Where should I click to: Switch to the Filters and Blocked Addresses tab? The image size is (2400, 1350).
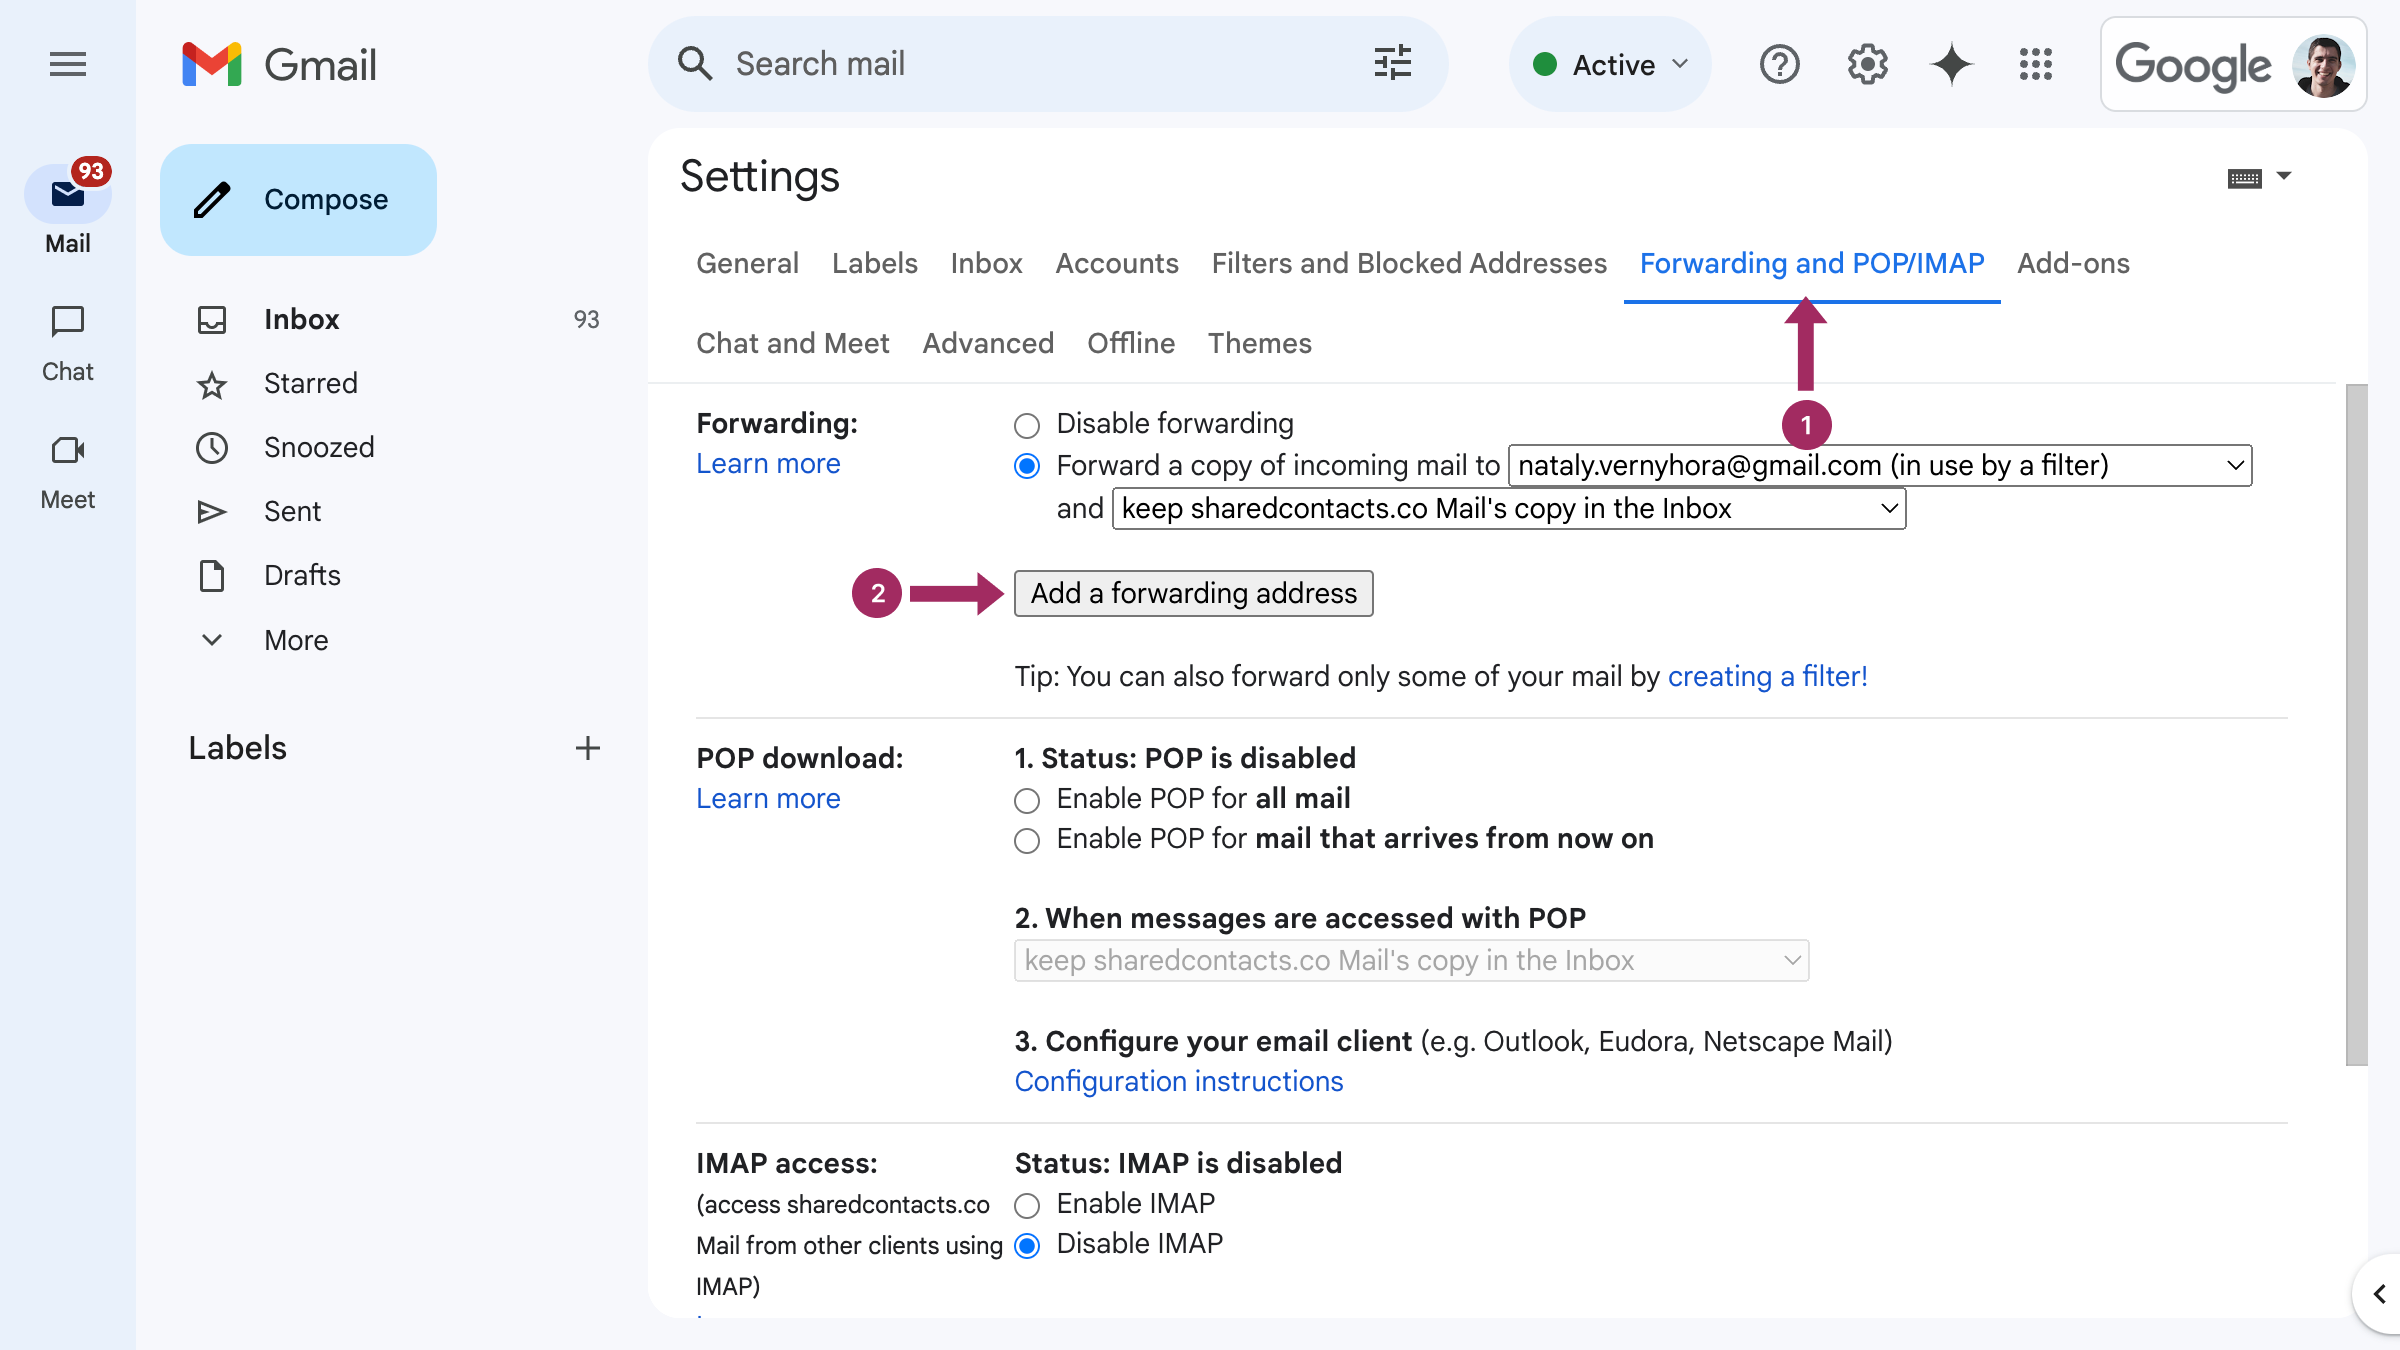[x=1409, y=263]
